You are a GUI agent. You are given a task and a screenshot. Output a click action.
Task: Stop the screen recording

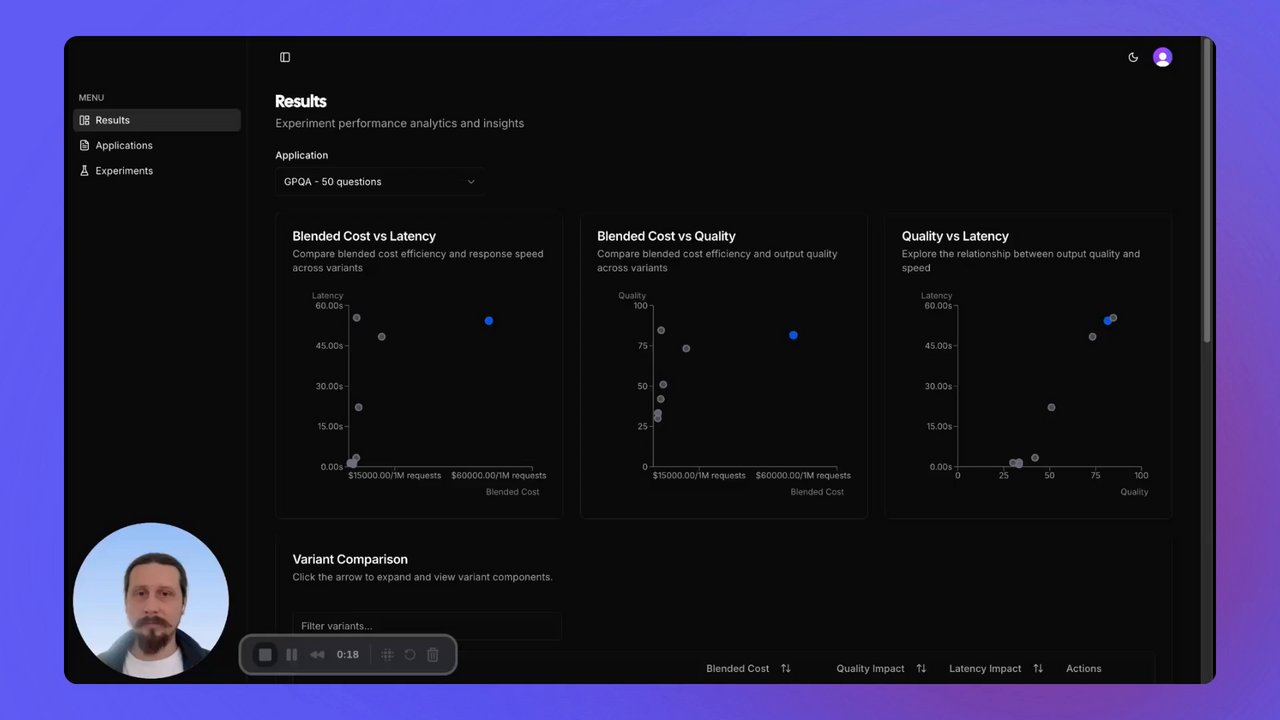265,655
